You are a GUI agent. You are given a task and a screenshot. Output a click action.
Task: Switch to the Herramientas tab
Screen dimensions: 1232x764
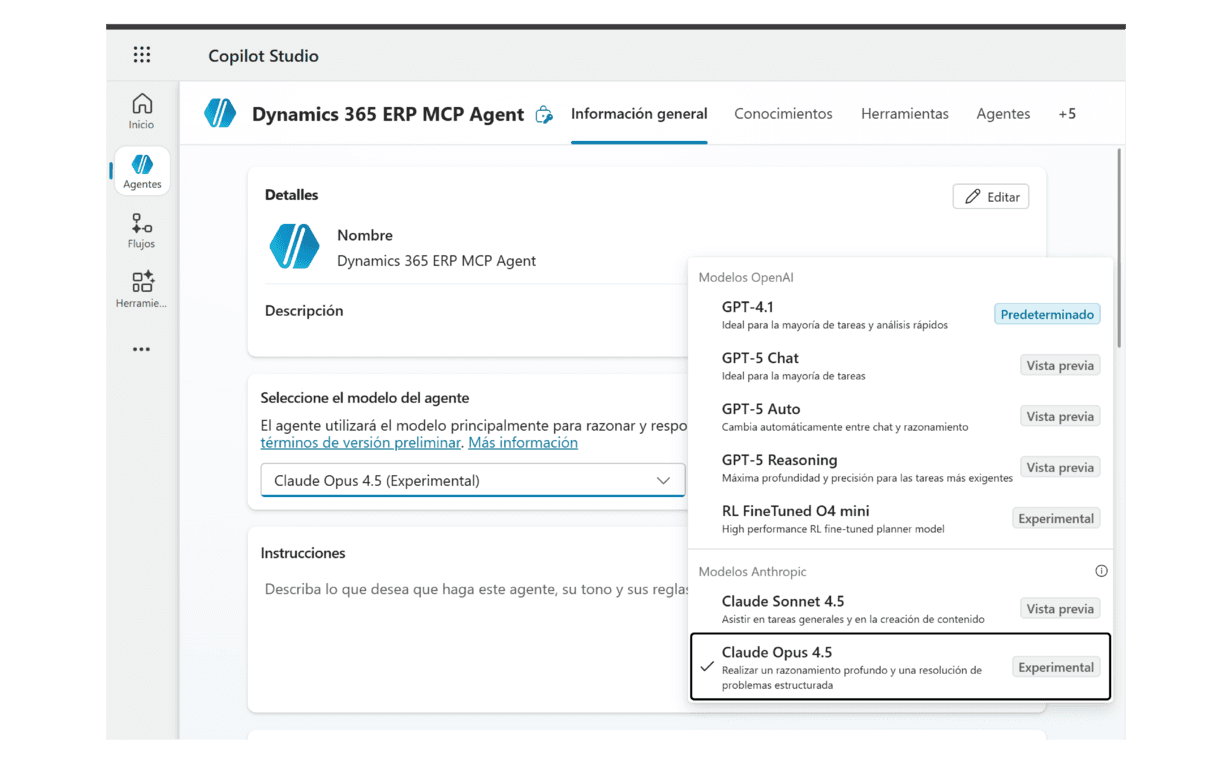904,114
